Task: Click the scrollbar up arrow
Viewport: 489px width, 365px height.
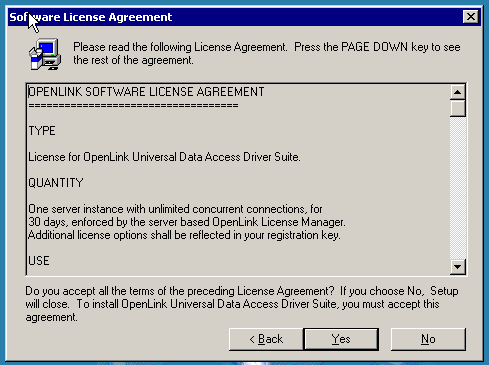Action: tap(457, 92)
